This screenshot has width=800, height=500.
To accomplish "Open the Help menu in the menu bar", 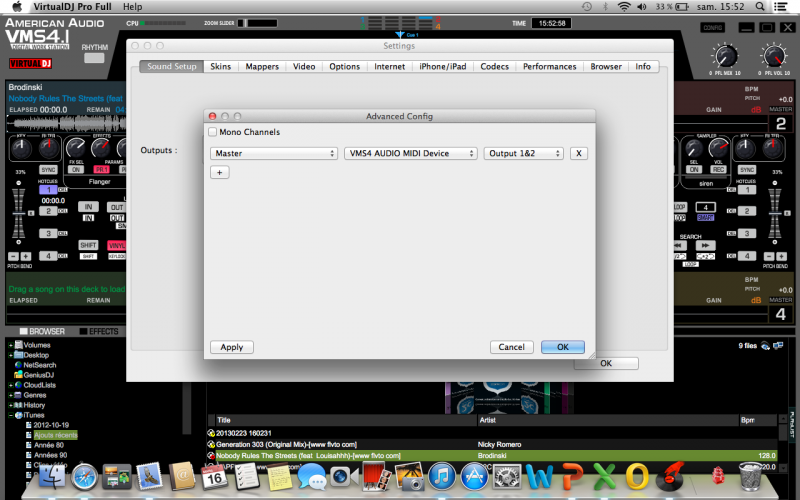I will pos(133,7).
